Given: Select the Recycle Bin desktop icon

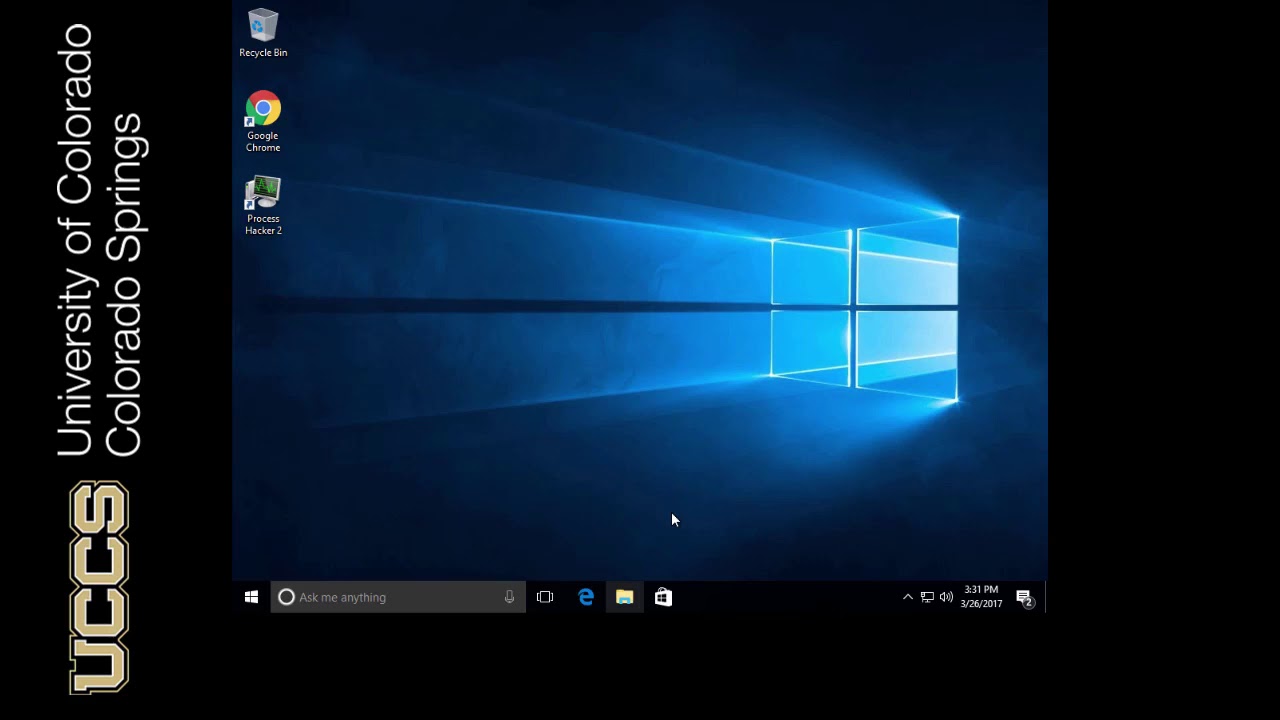Looking at the screenshot, I should tap(263, 33).
